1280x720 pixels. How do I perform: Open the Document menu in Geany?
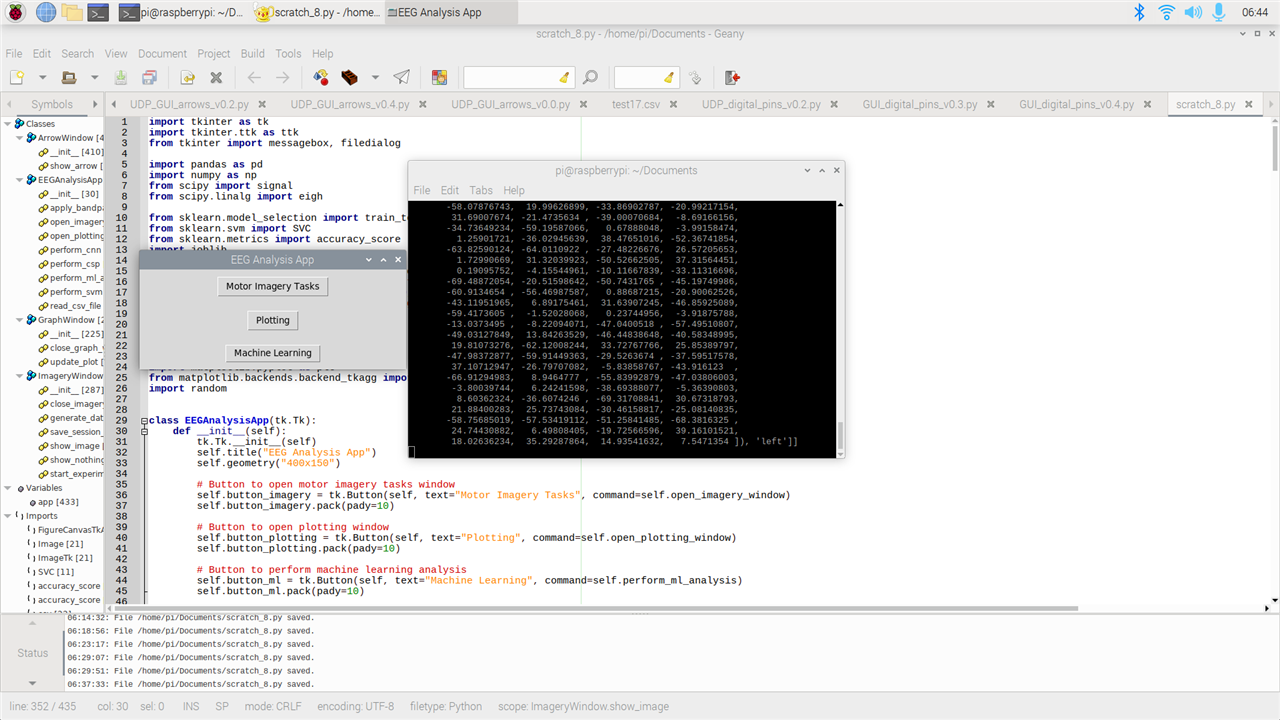pos(162,54)
